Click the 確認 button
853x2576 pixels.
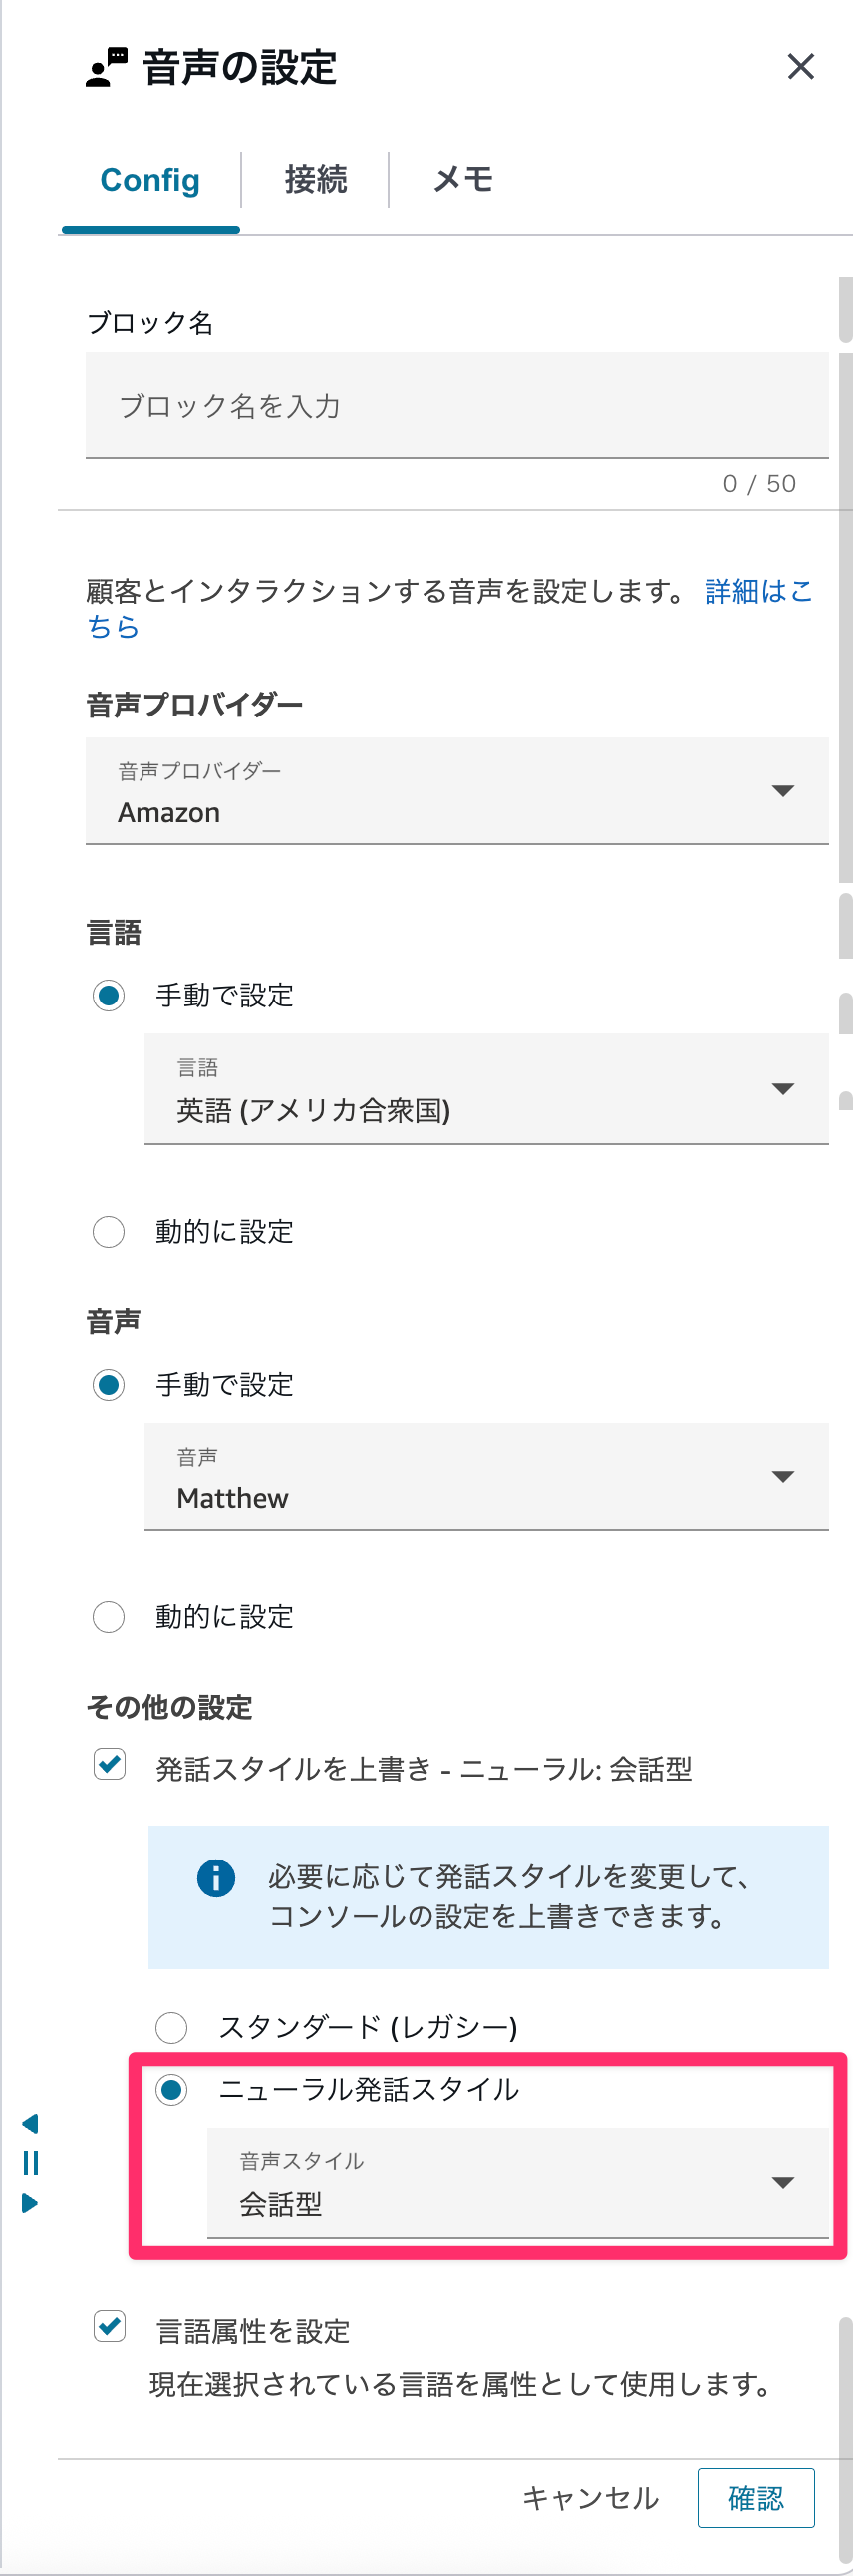pos(757,2498)
